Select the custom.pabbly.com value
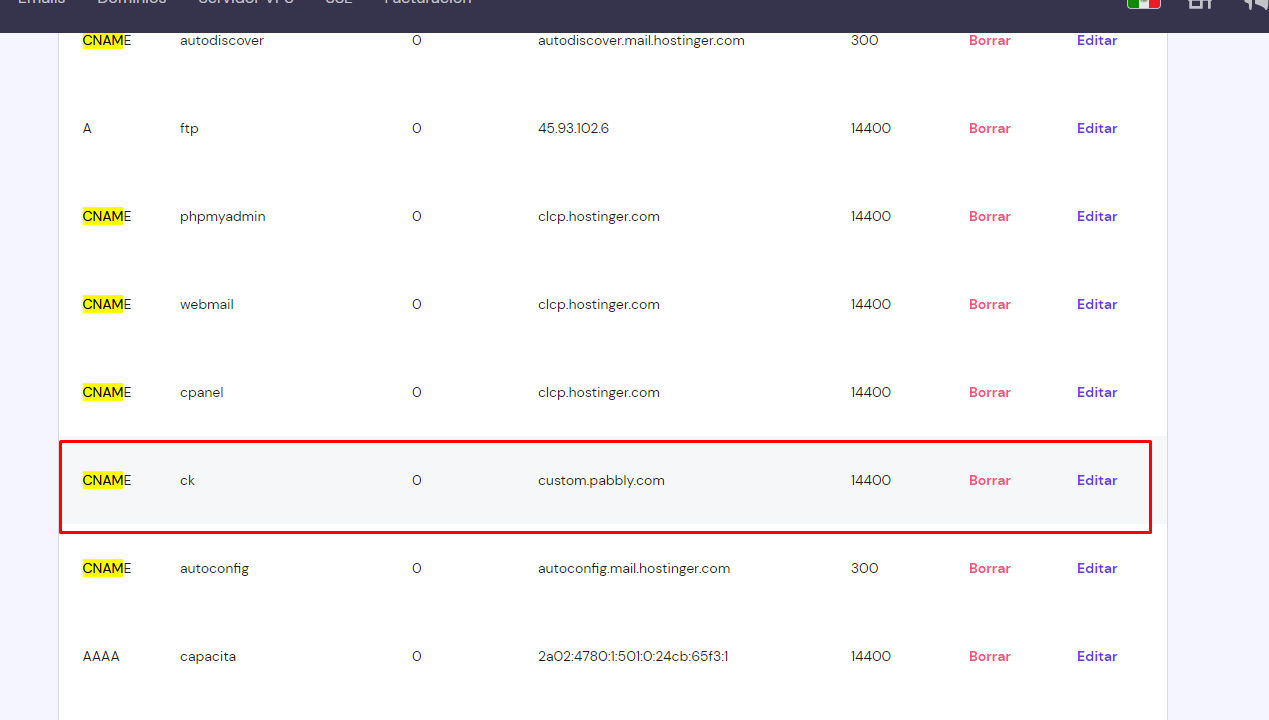1269x720 pixels. 601,481
